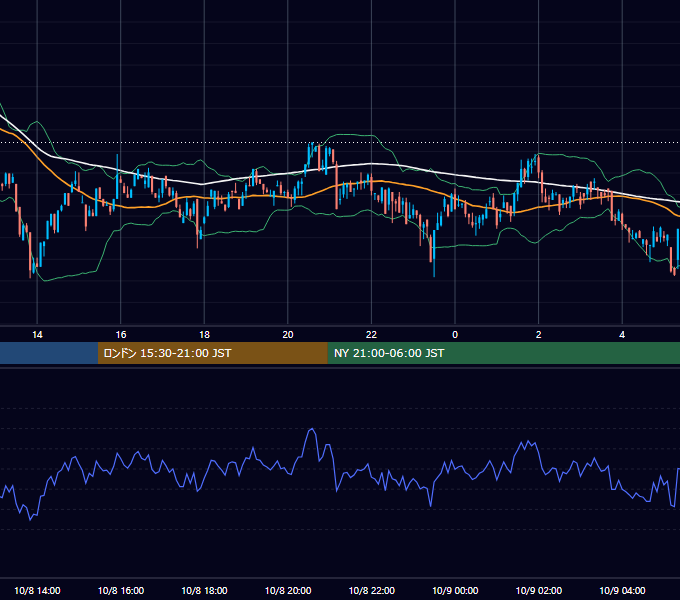Click the 10/8 14:00 time label

click(37, 591)
